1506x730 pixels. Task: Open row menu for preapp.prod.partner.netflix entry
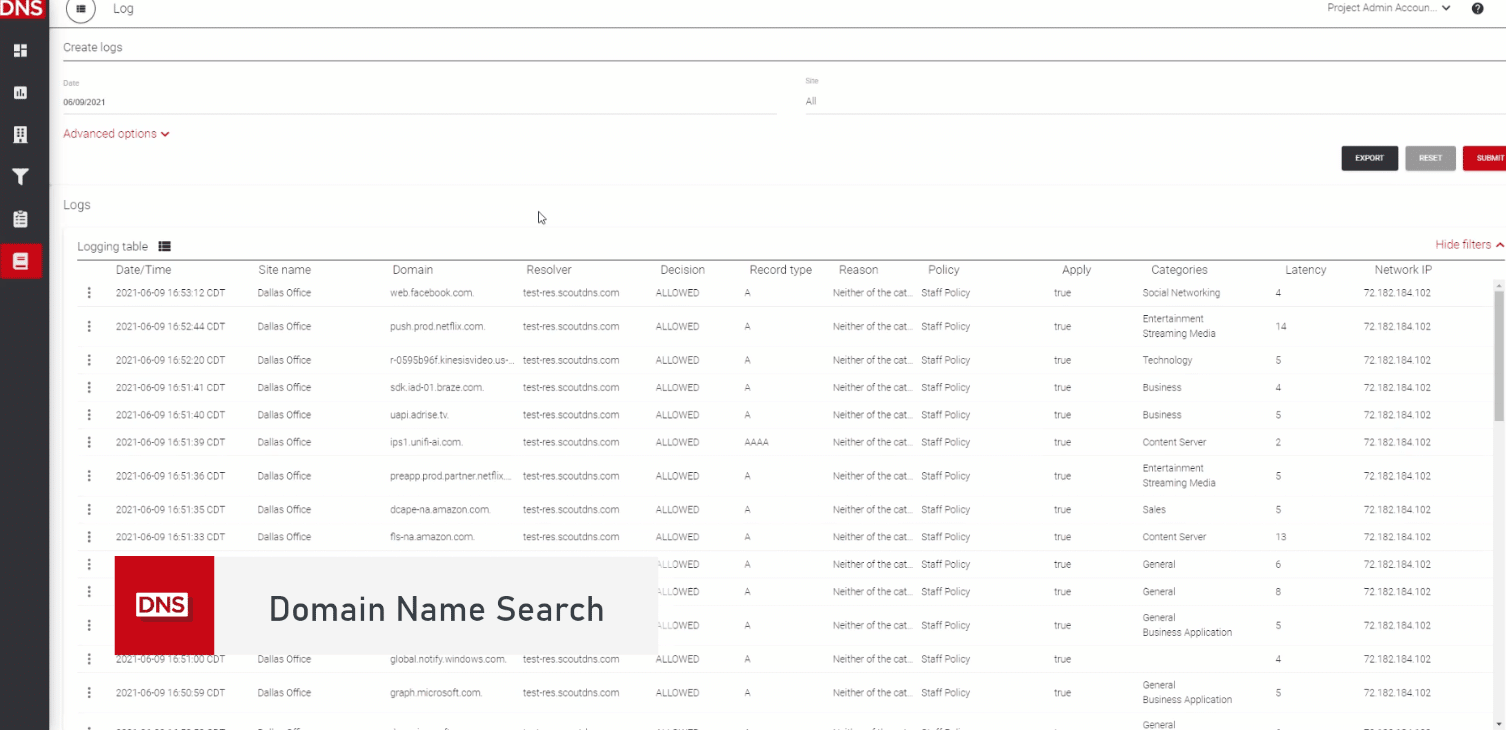pyautogui.click(x=89, y=476)
